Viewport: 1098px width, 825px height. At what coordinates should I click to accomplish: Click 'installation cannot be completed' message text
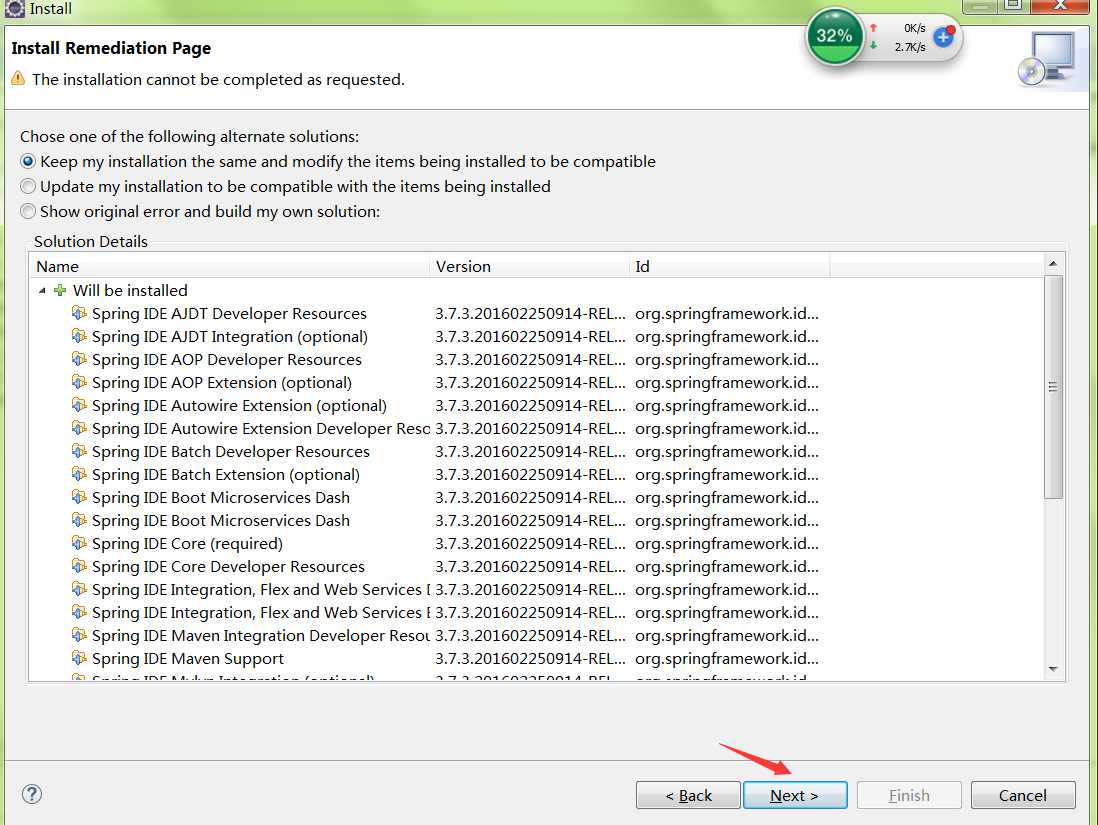click(x=218, y=80)
